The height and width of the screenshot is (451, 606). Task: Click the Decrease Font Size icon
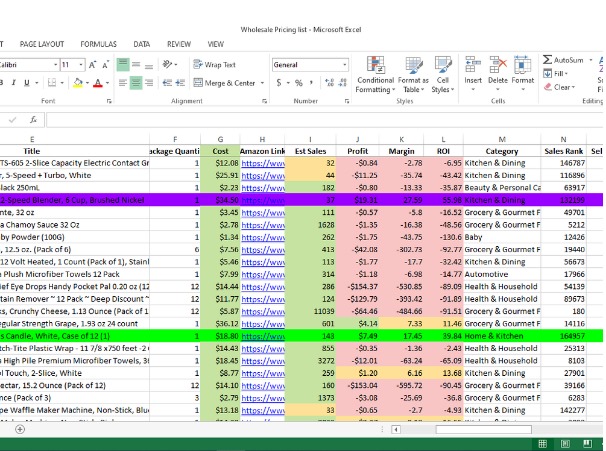(x=106, y=65)
